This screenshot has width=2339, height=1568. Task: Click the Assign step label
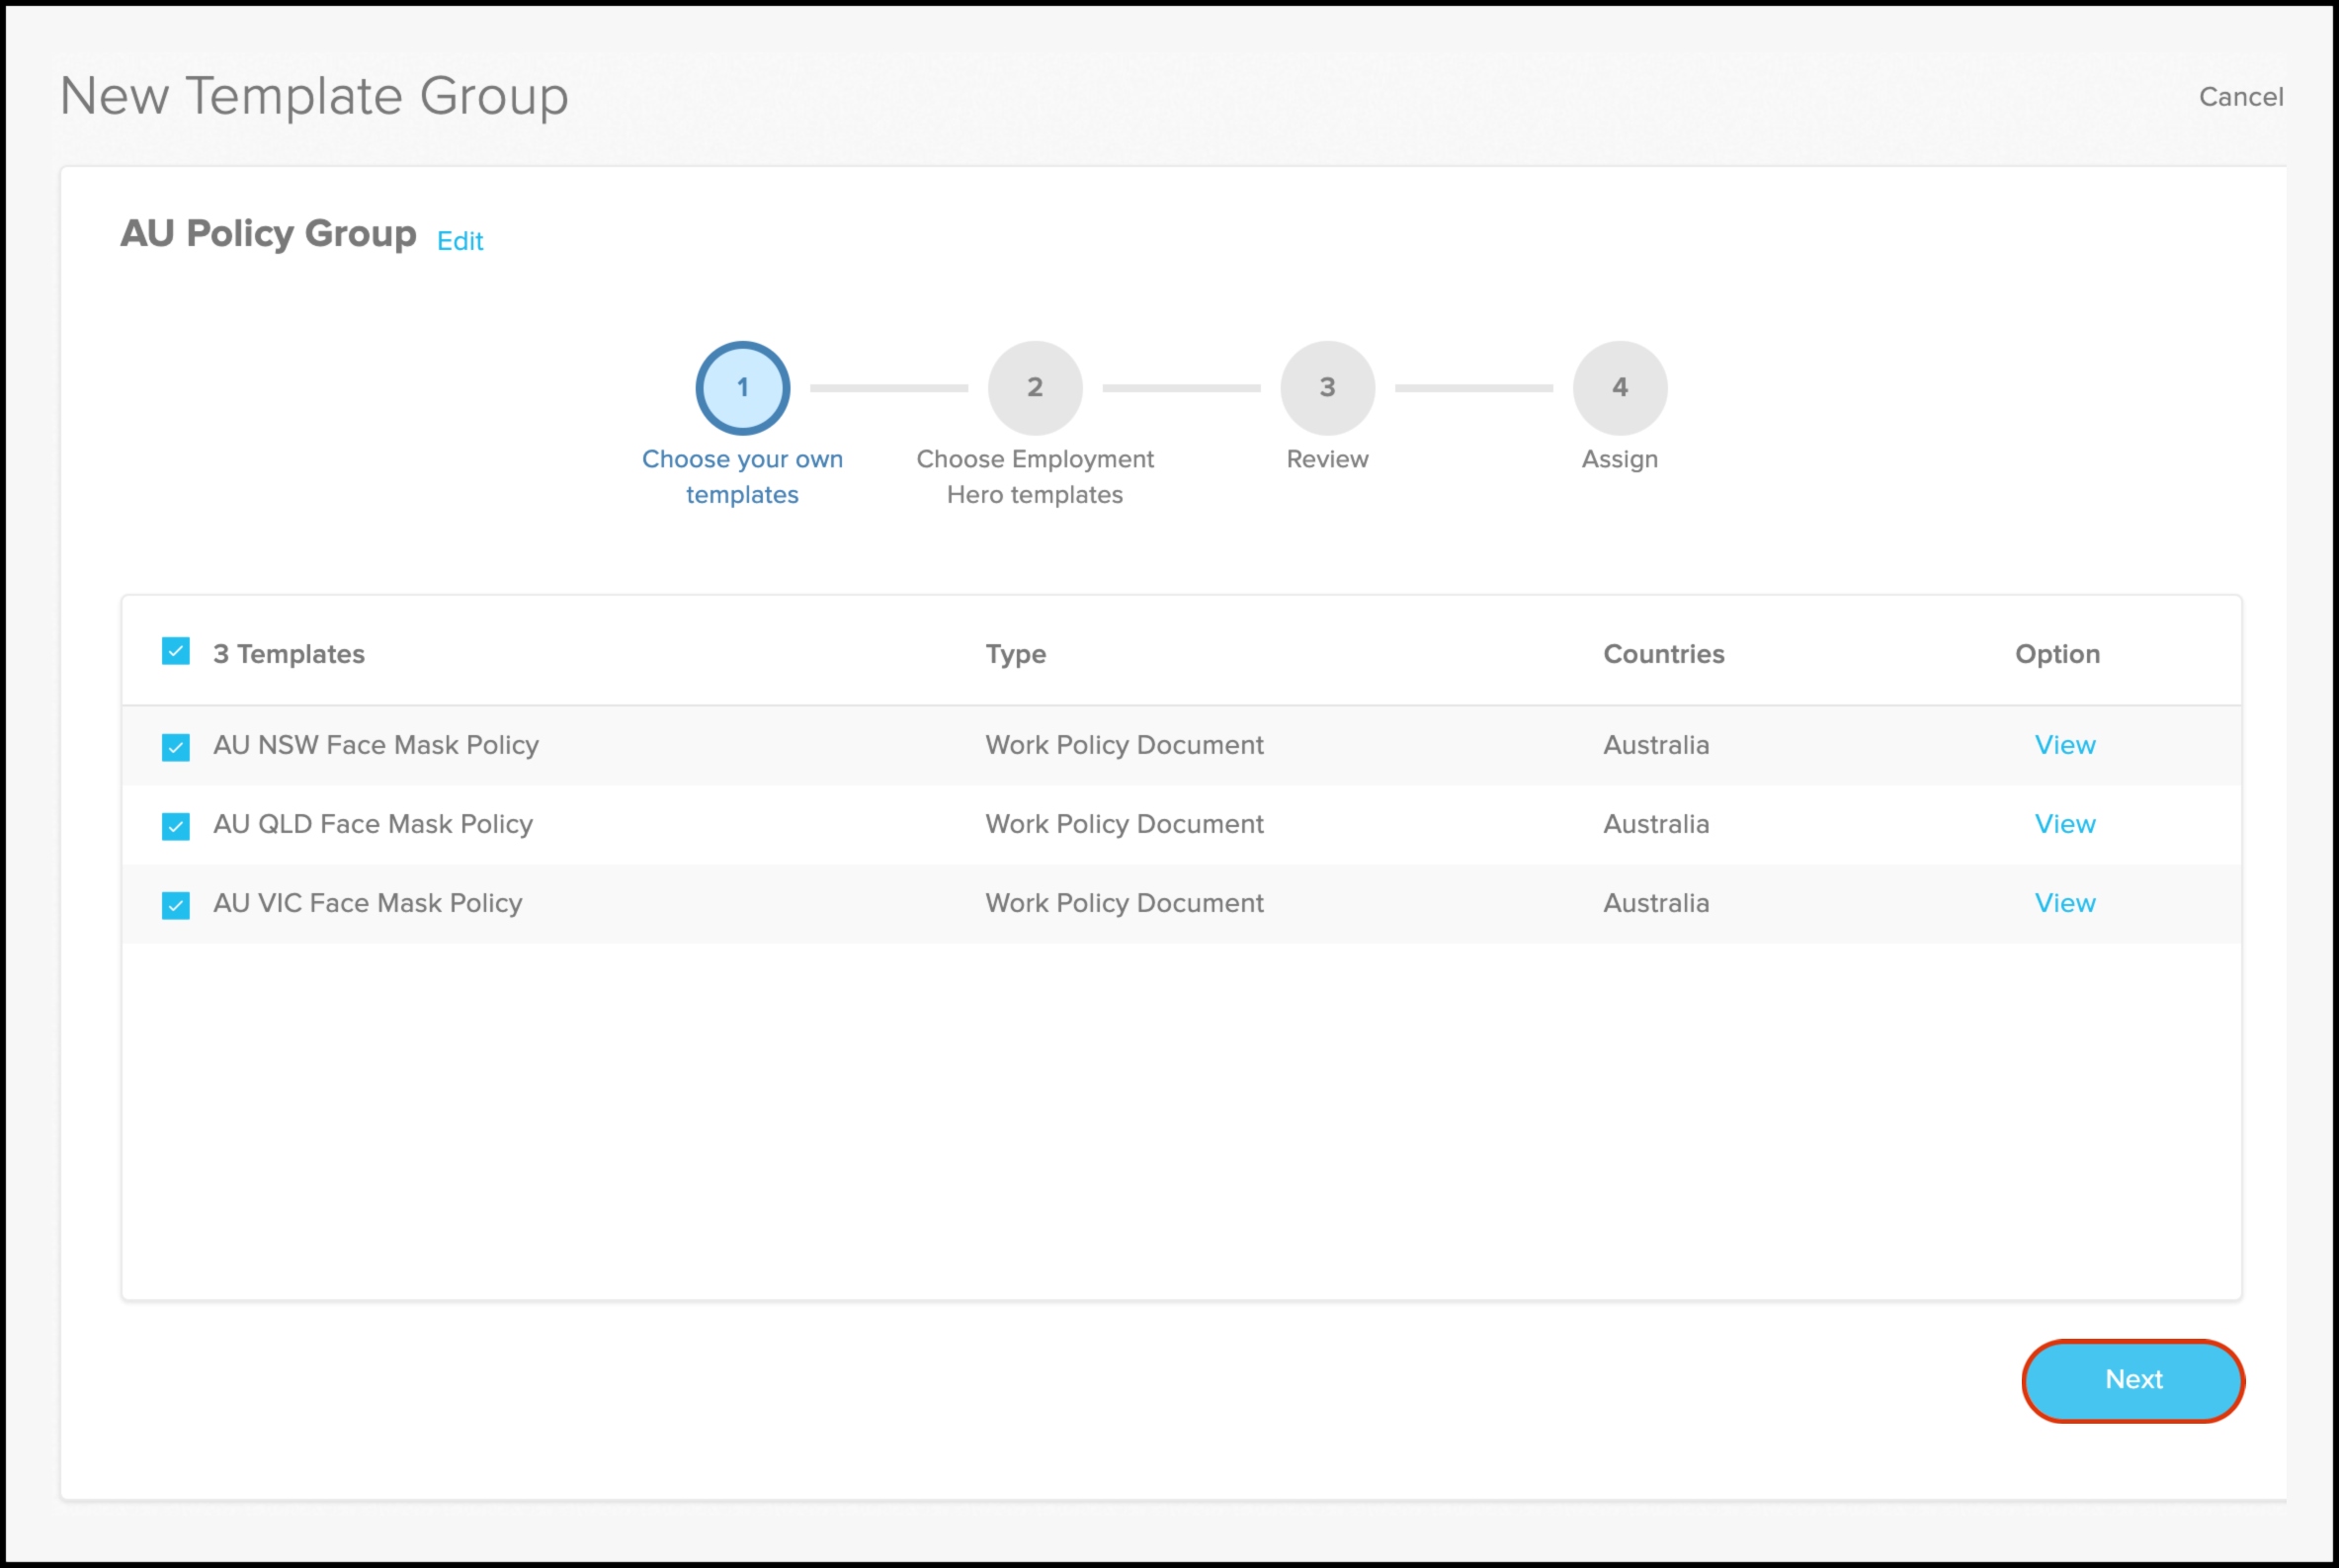point(1619,459)
